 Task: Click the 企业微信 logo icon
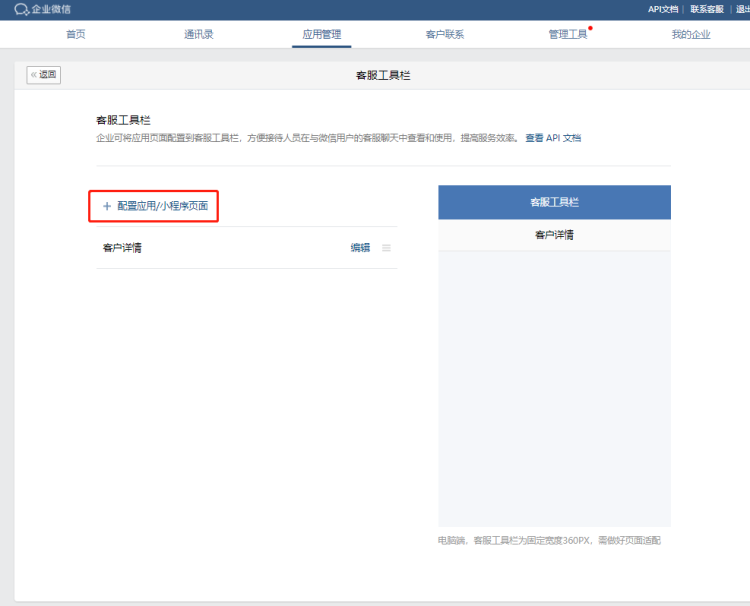21,9
